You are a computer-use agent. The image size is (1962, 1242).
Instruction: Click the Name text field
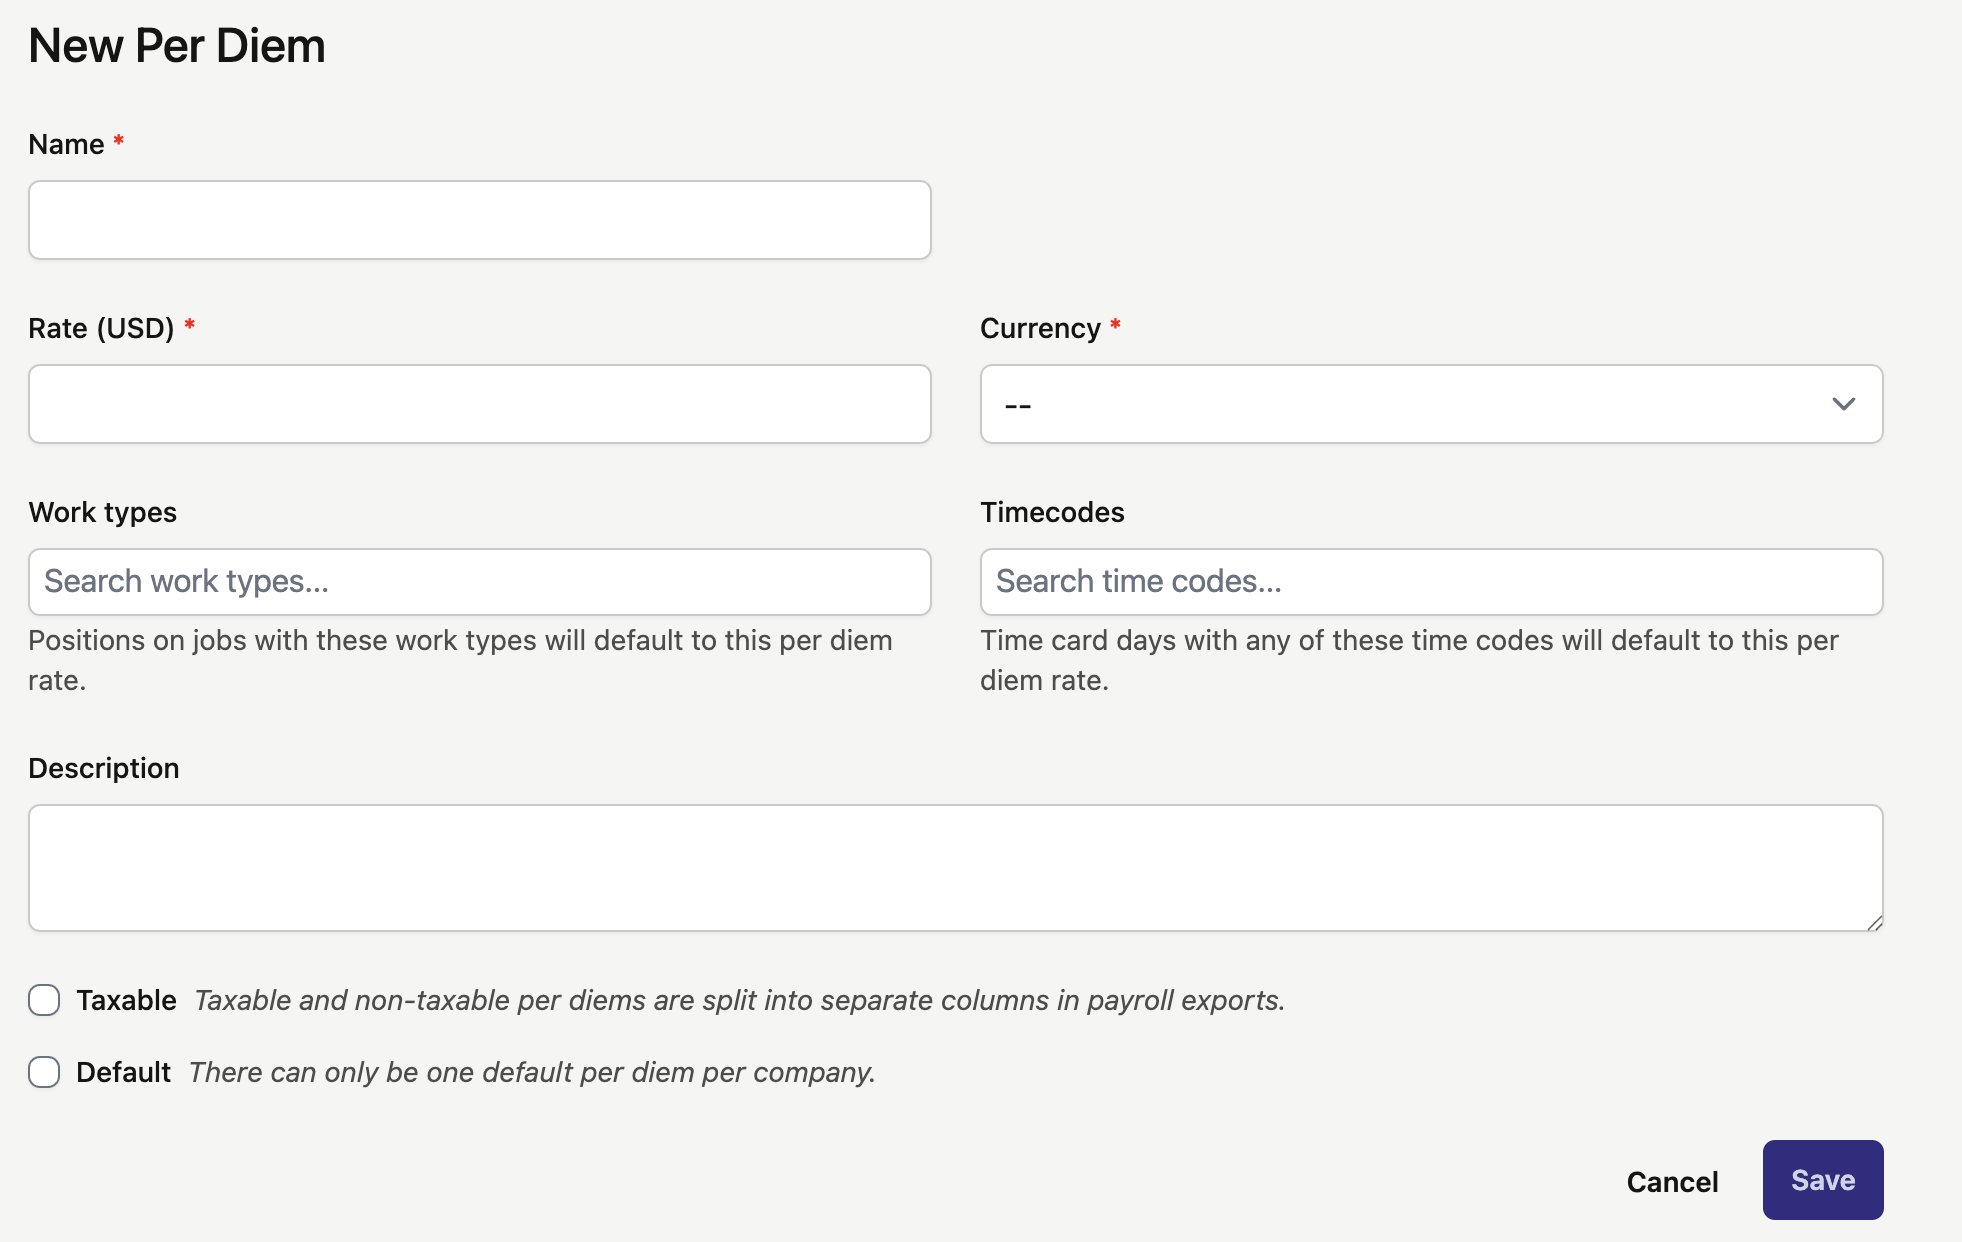[480, 220]
